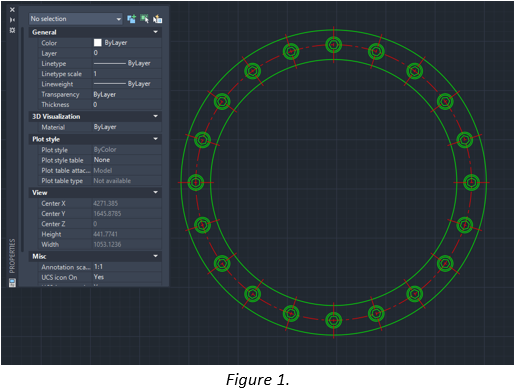
Task: Collapse the General section
Action: [x=155, y=32]
